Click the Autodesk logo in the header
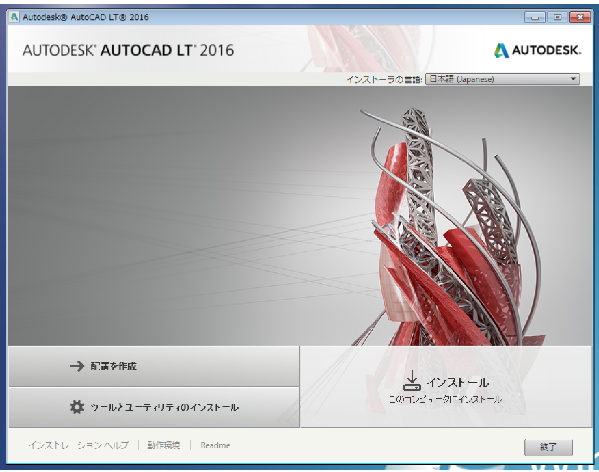 537,50
